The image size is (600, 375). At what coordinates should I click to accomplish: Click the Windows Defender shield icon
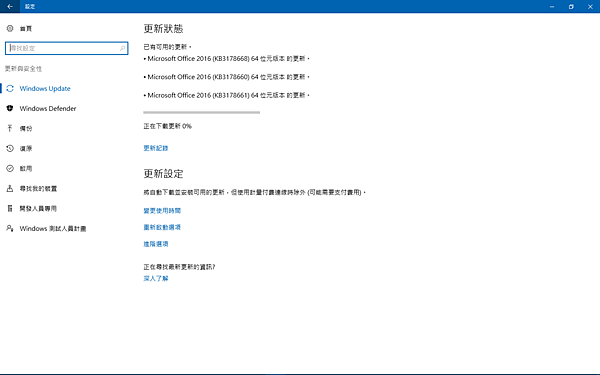coord(10,108)
